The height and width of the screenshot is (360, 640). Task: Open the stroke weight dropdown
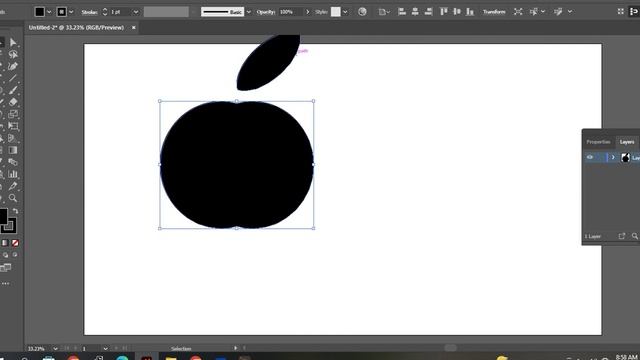(136, 12)
